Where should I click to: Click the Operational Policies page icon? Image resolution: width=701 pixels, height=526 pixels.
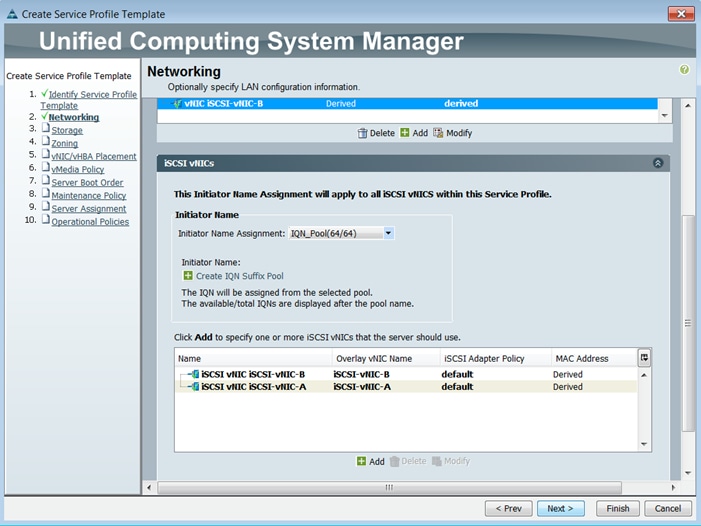(46, 219)
